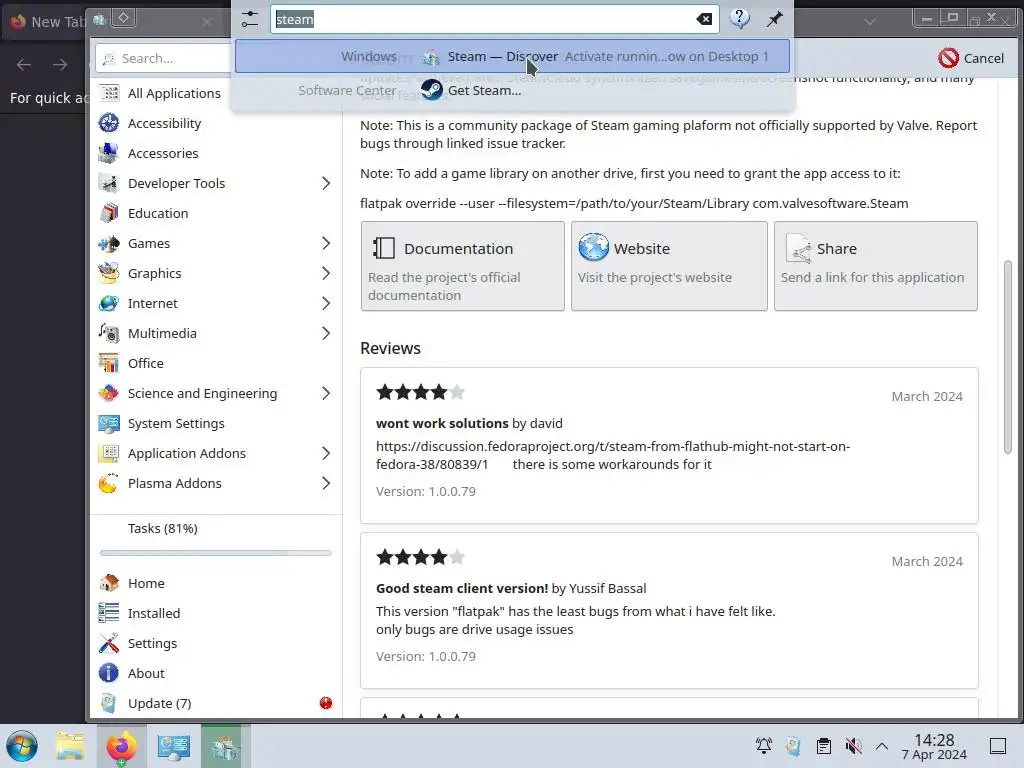Image resolution: width=1024 pixels, height=768 pixels.
Task: Visit the project's Website button
Action: 669,266
